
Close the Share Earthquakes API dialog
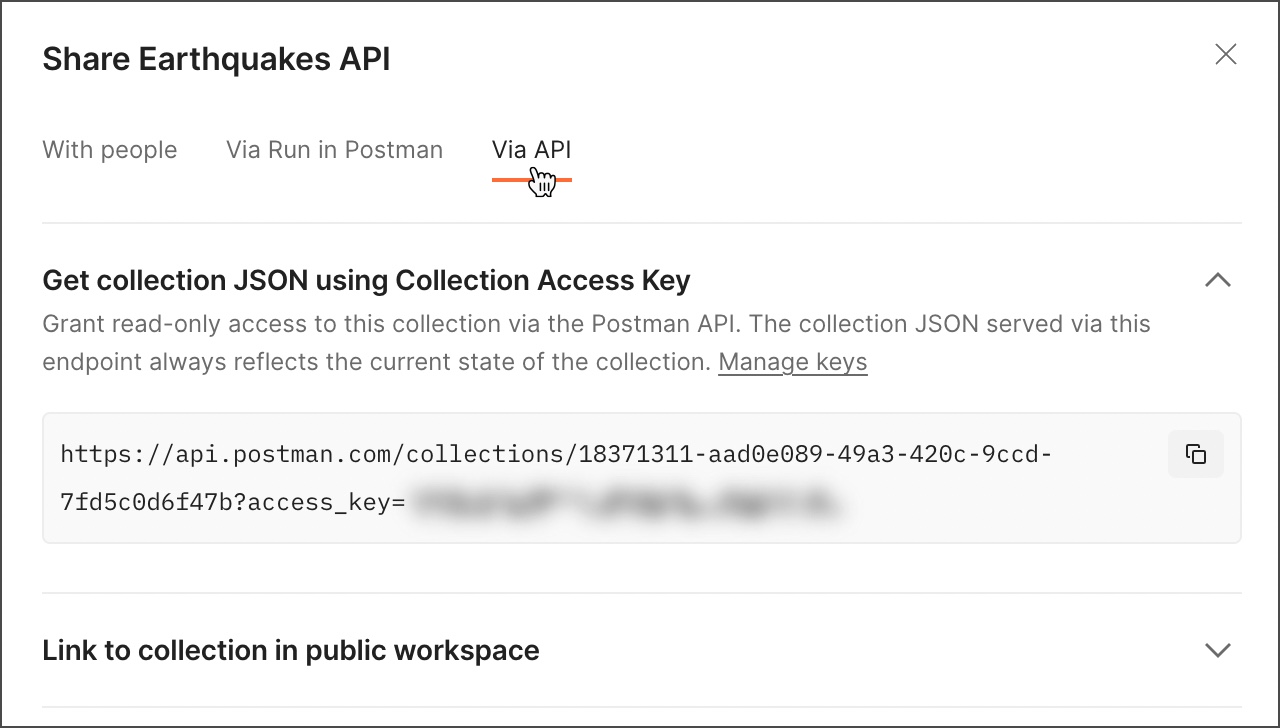click(x=1225, y=55)
